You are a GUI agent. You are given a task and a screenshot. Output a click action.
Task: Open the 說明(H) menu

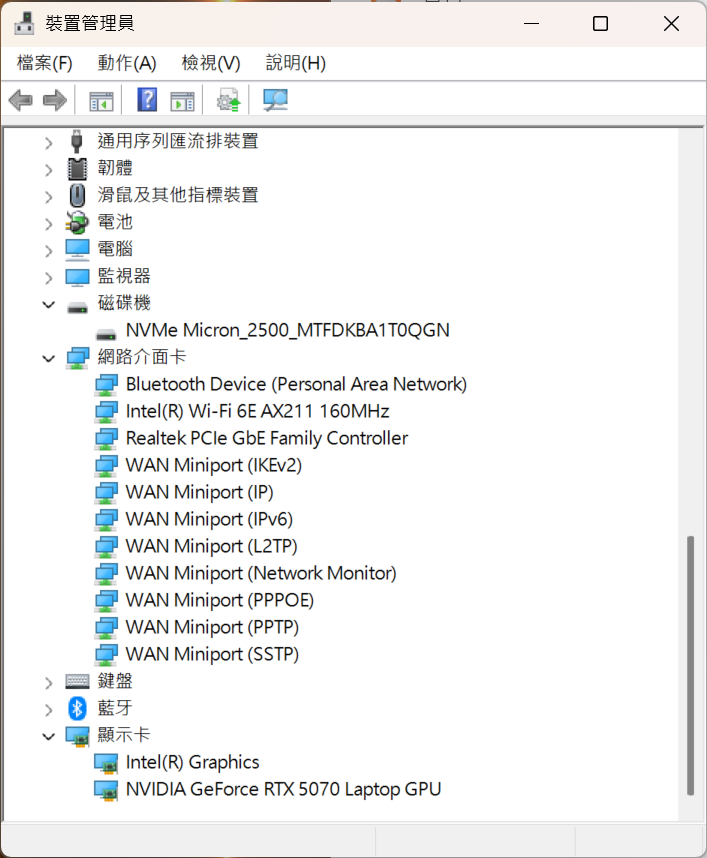pyautogui.click(x=295, y=63)
